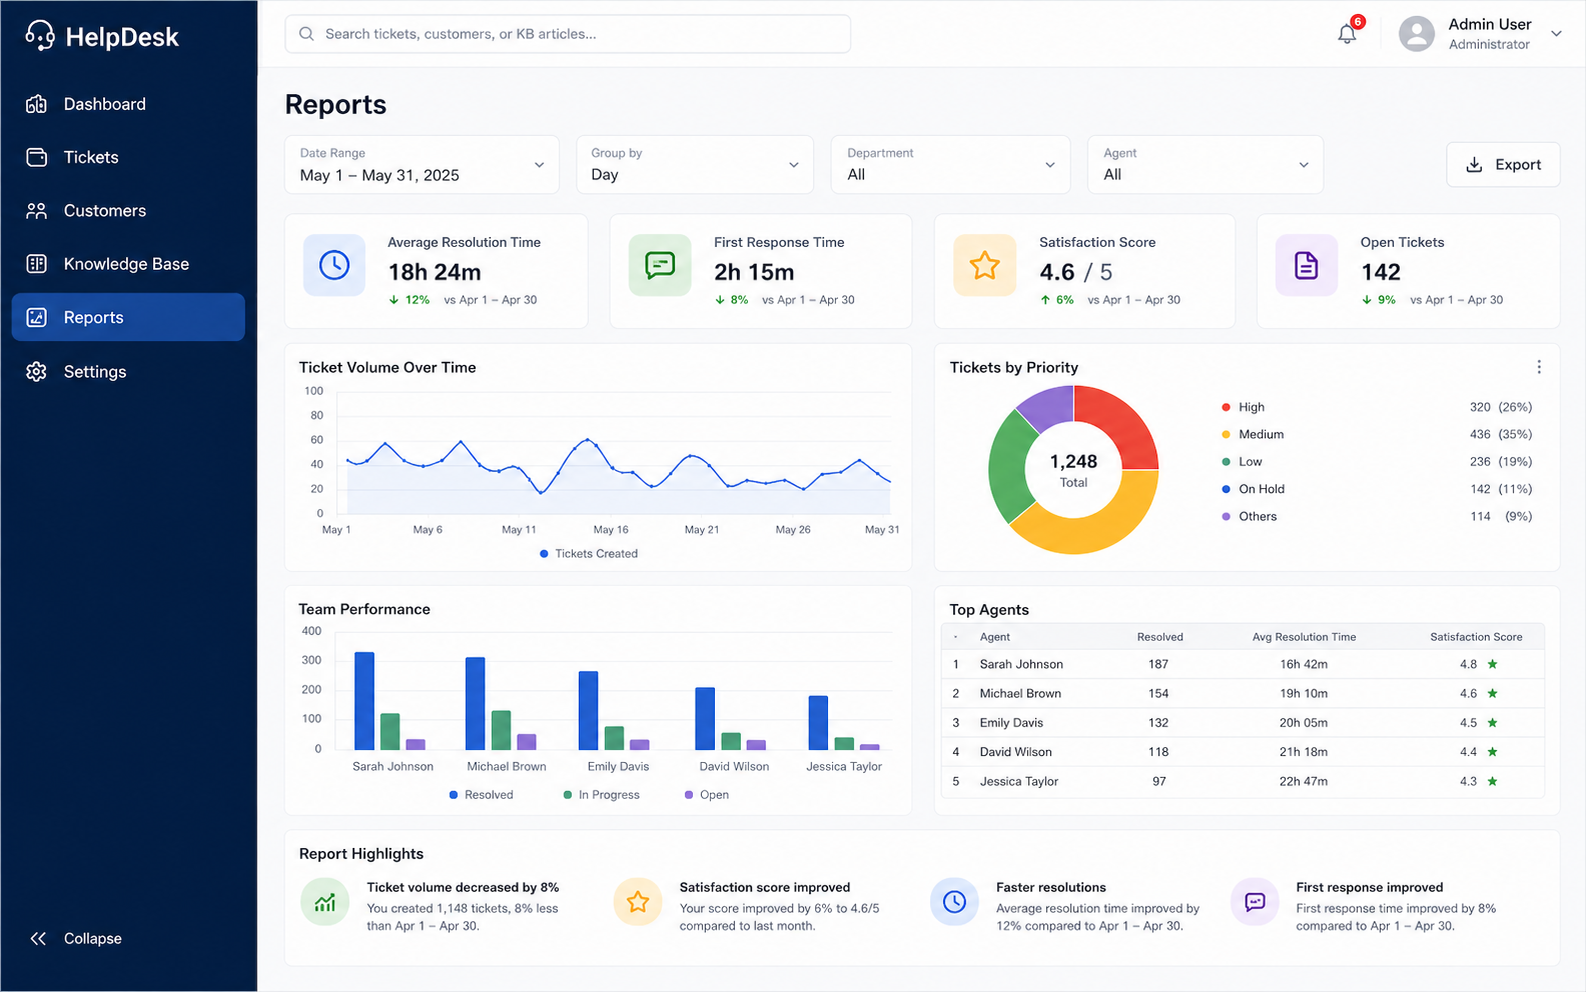
Task: Click the Satisfaction score improved star icon
Action: pyautogui.click(x=638, y=902)
